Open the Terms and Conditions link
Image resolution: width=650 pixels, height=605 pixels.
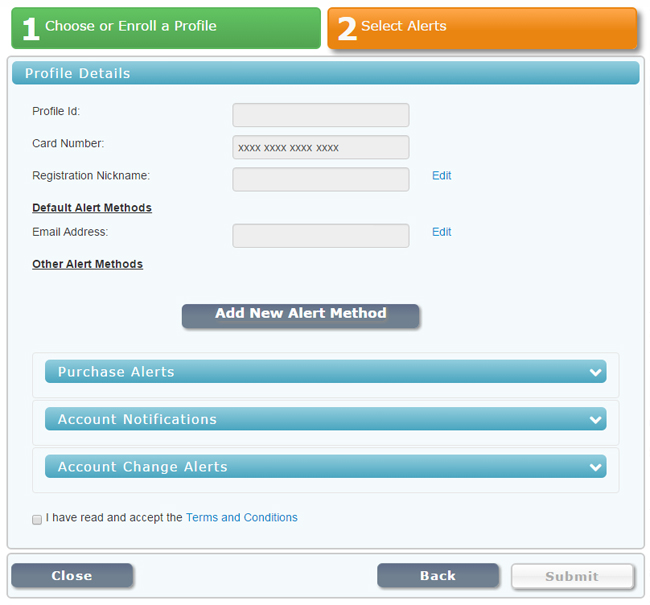tap(242, 518)
